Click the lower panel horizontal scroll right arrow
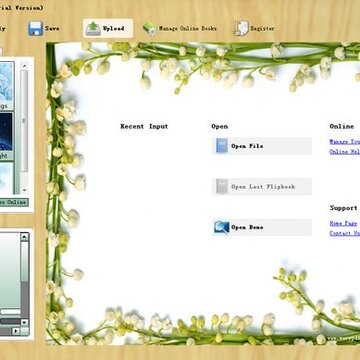Viewport: 360px width, 360px height. tap(16, 331)
